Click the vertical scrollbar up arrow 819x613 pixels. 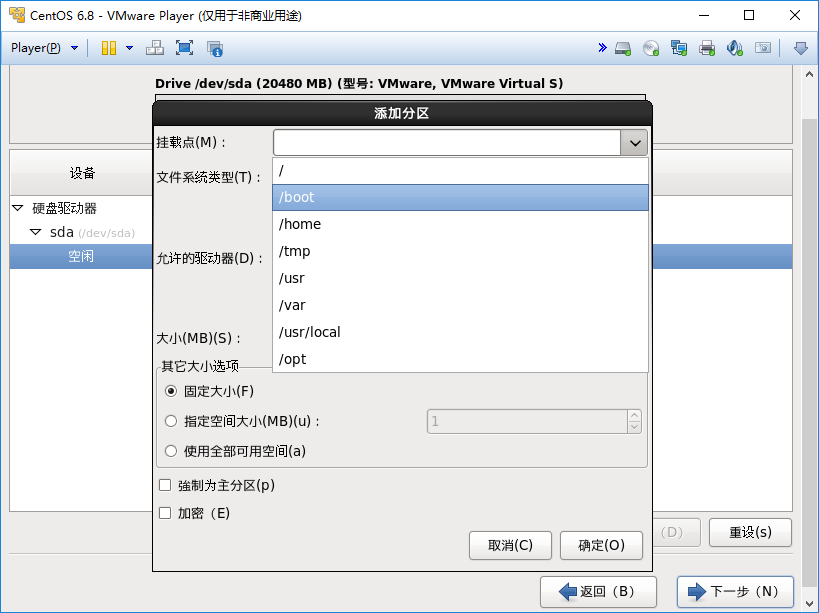click(x=809, y=75)
